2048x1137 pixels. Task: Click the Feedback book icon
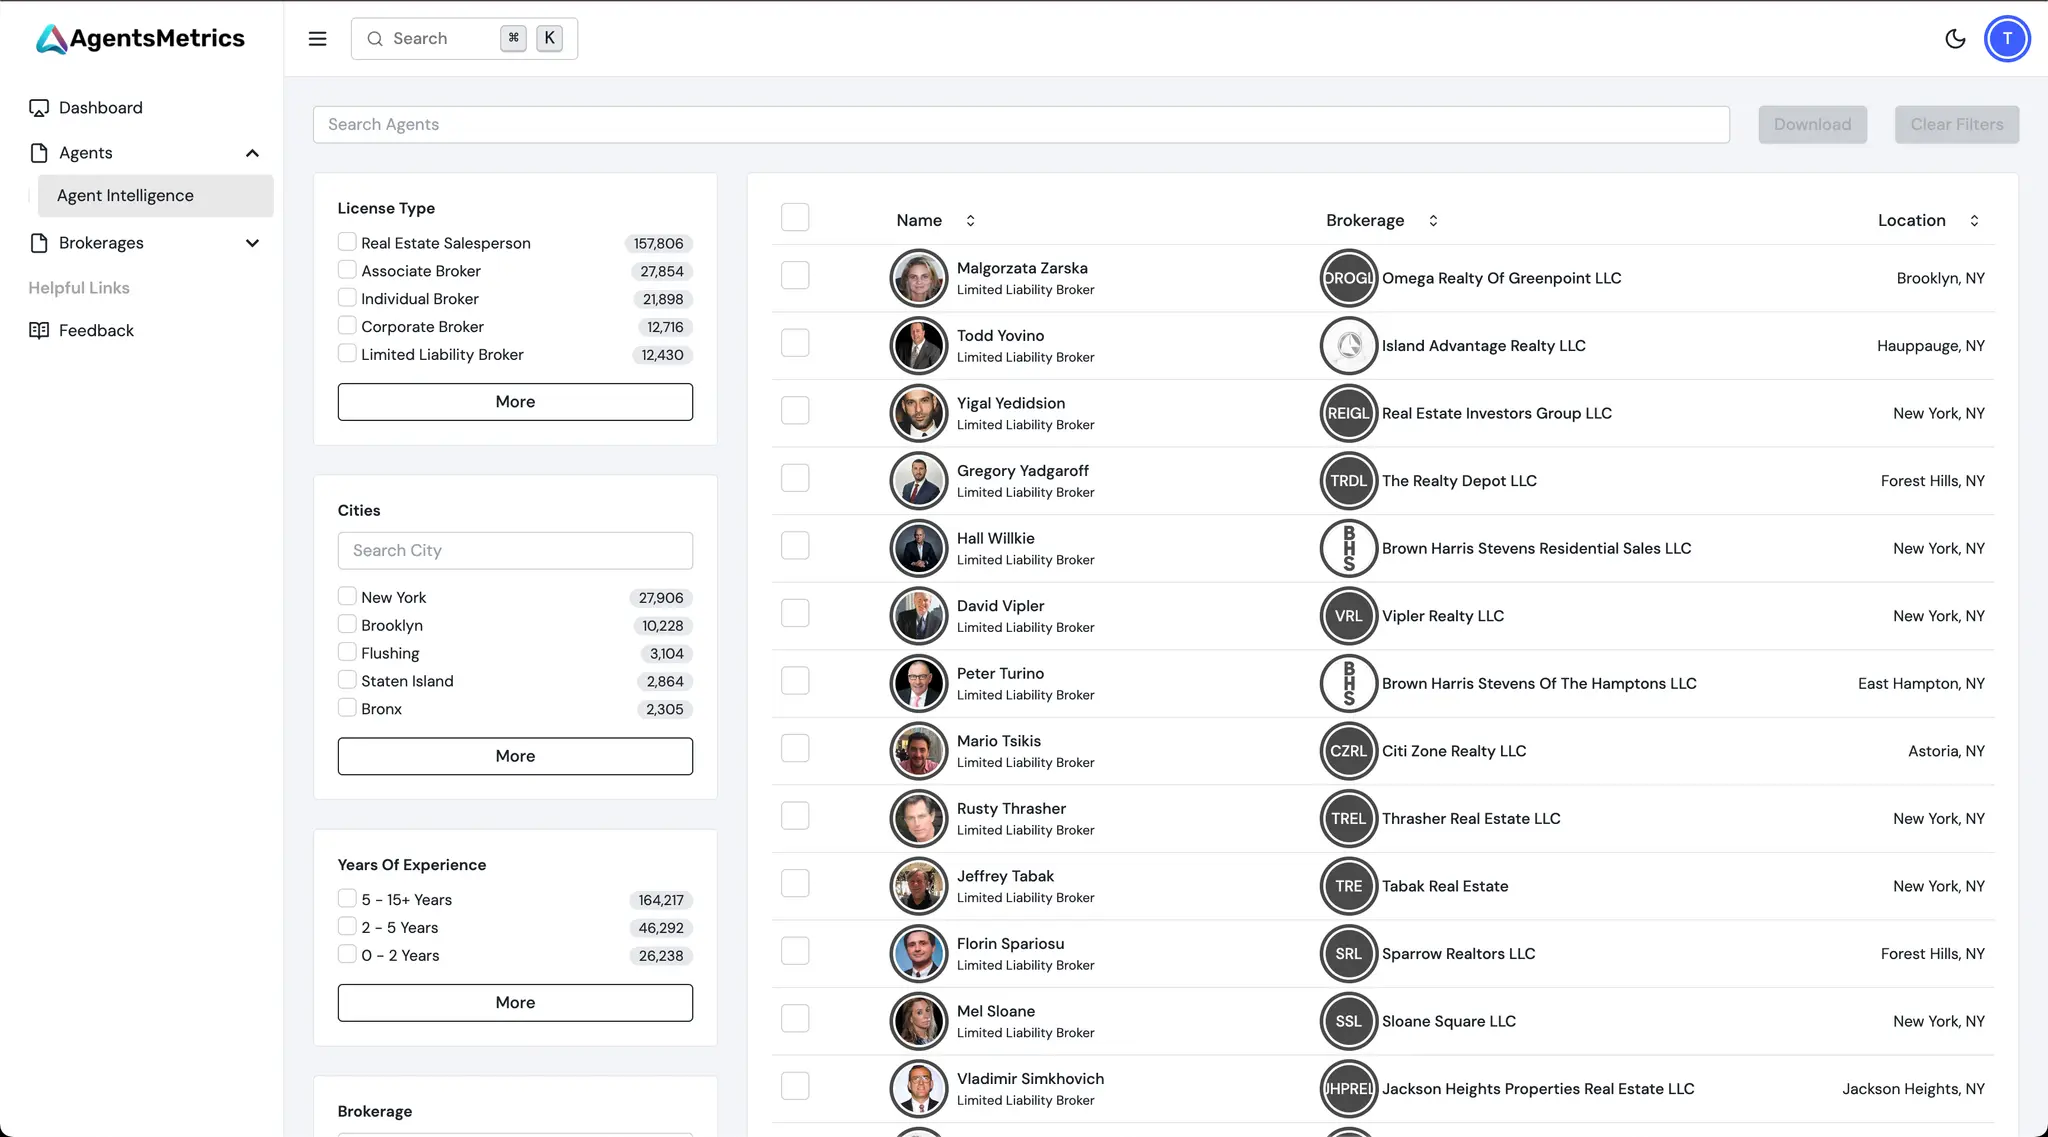coord(39,331)
